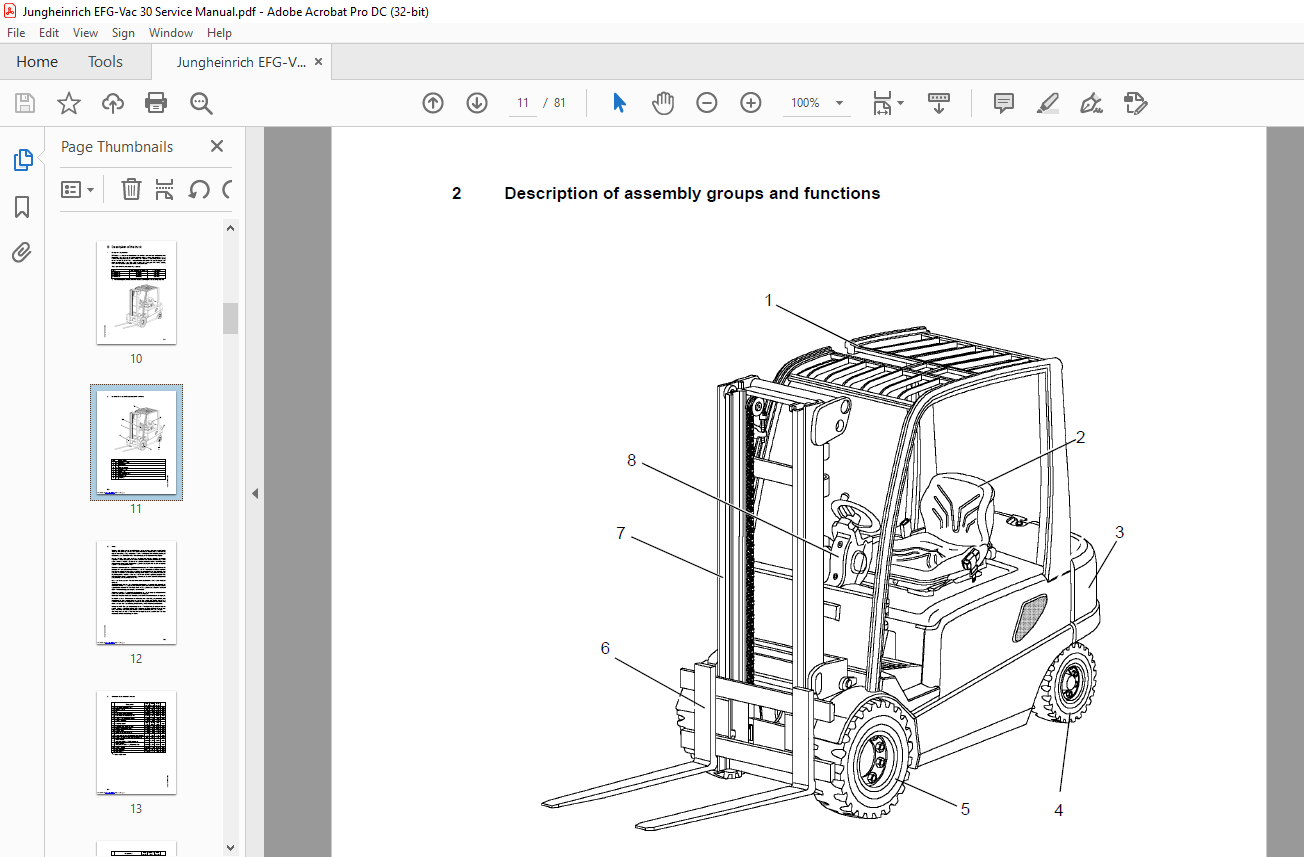Activate the Hand pan tool

coord(663,103)
